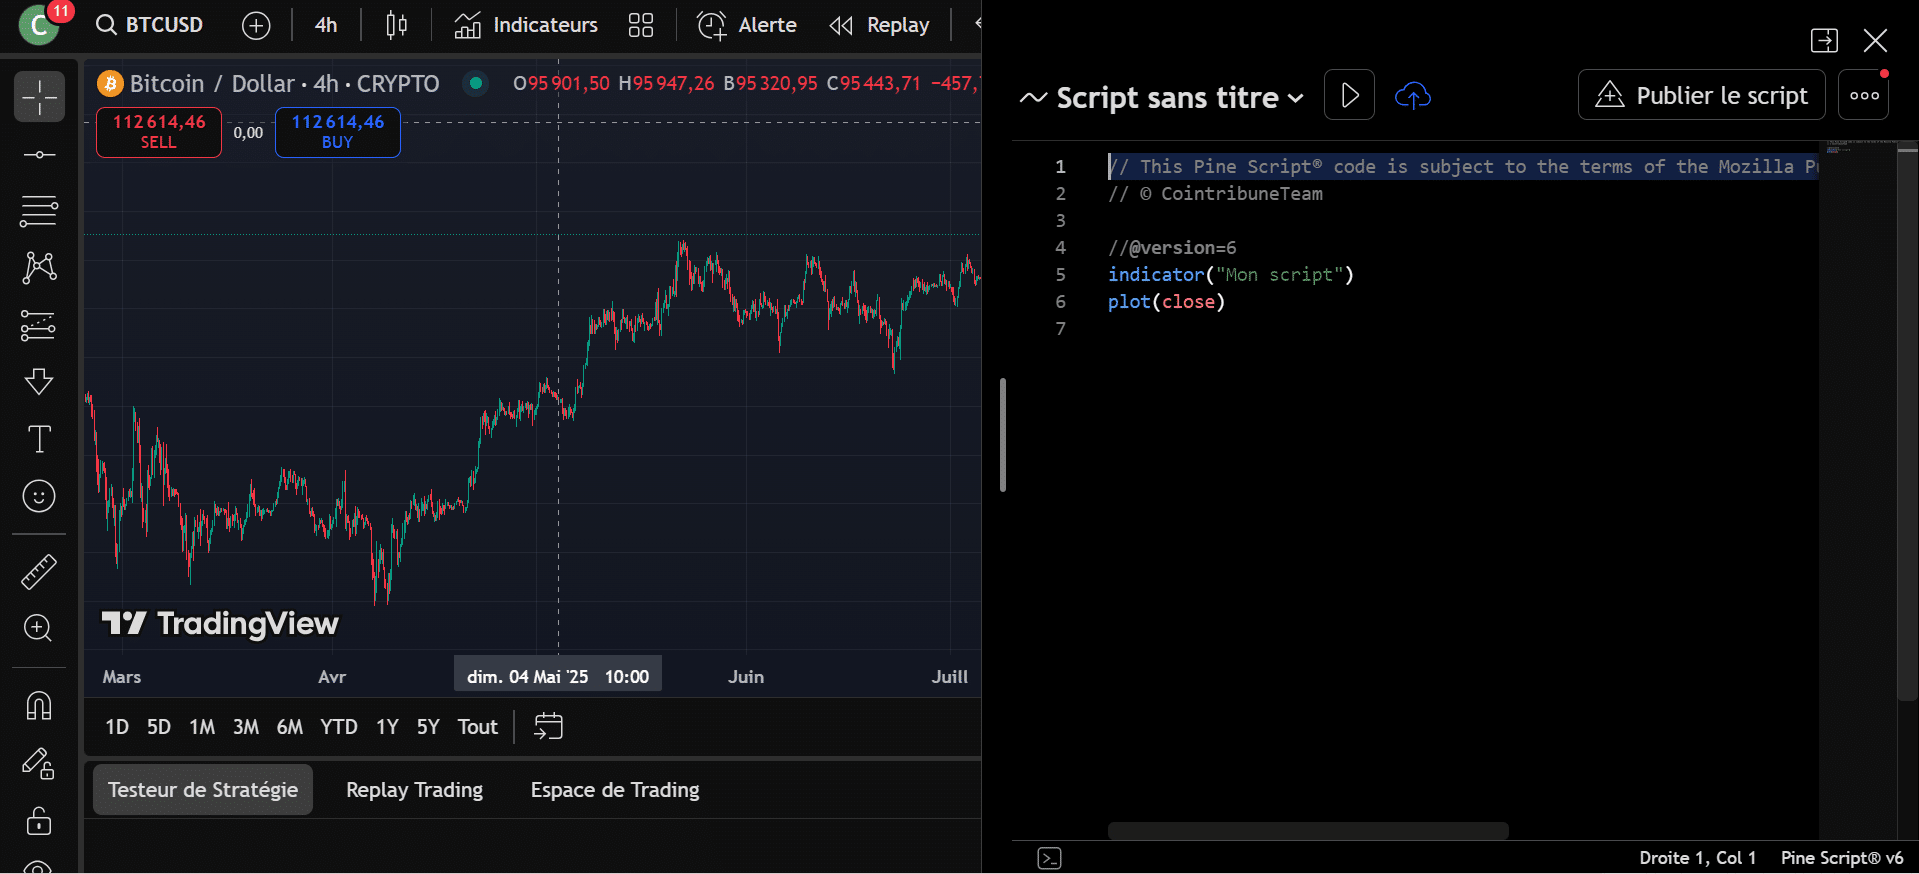The height and width of the screenshot is (874, 1919).
Task: Activate the zoom in tool
Action: (39, 628)
